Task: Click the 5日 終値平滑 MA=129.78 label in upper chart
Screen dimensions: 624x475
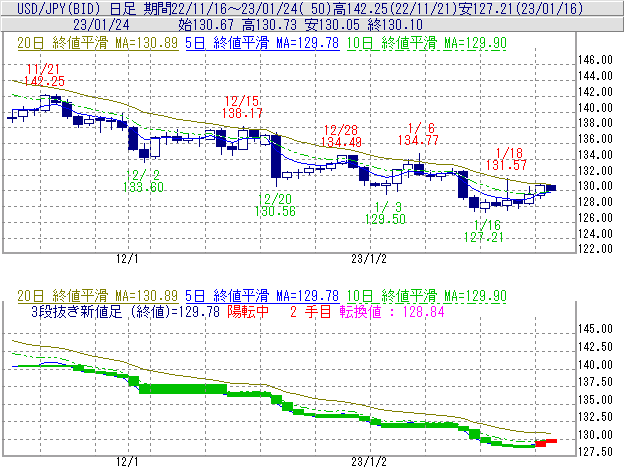Action: click(x=262, y=43)
